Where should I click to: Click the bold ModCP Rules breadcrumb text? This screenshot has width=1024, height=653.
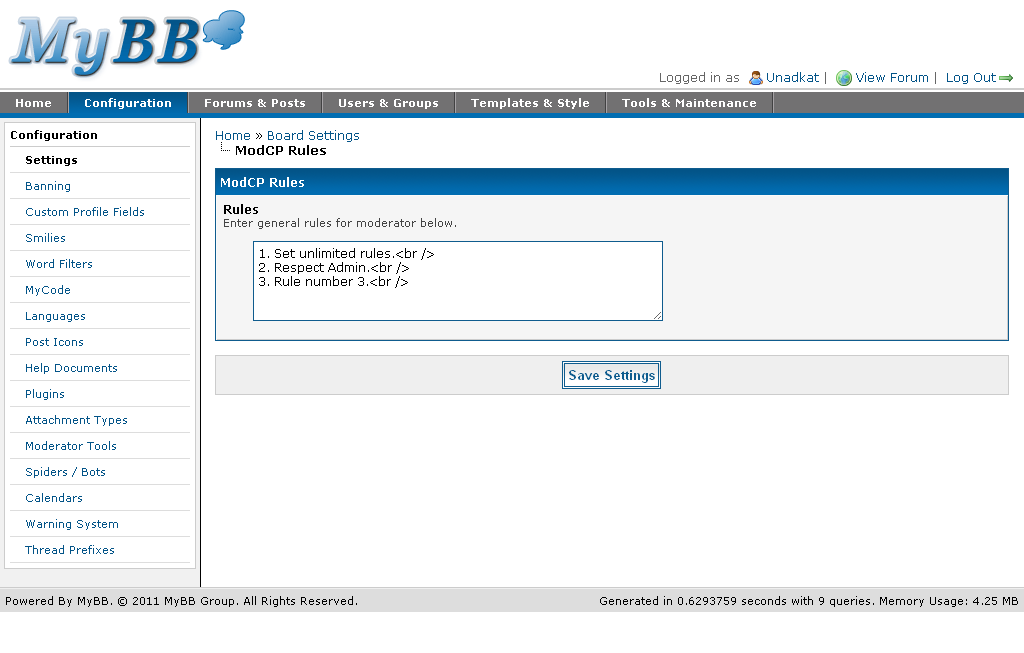(x=281, y=151)
